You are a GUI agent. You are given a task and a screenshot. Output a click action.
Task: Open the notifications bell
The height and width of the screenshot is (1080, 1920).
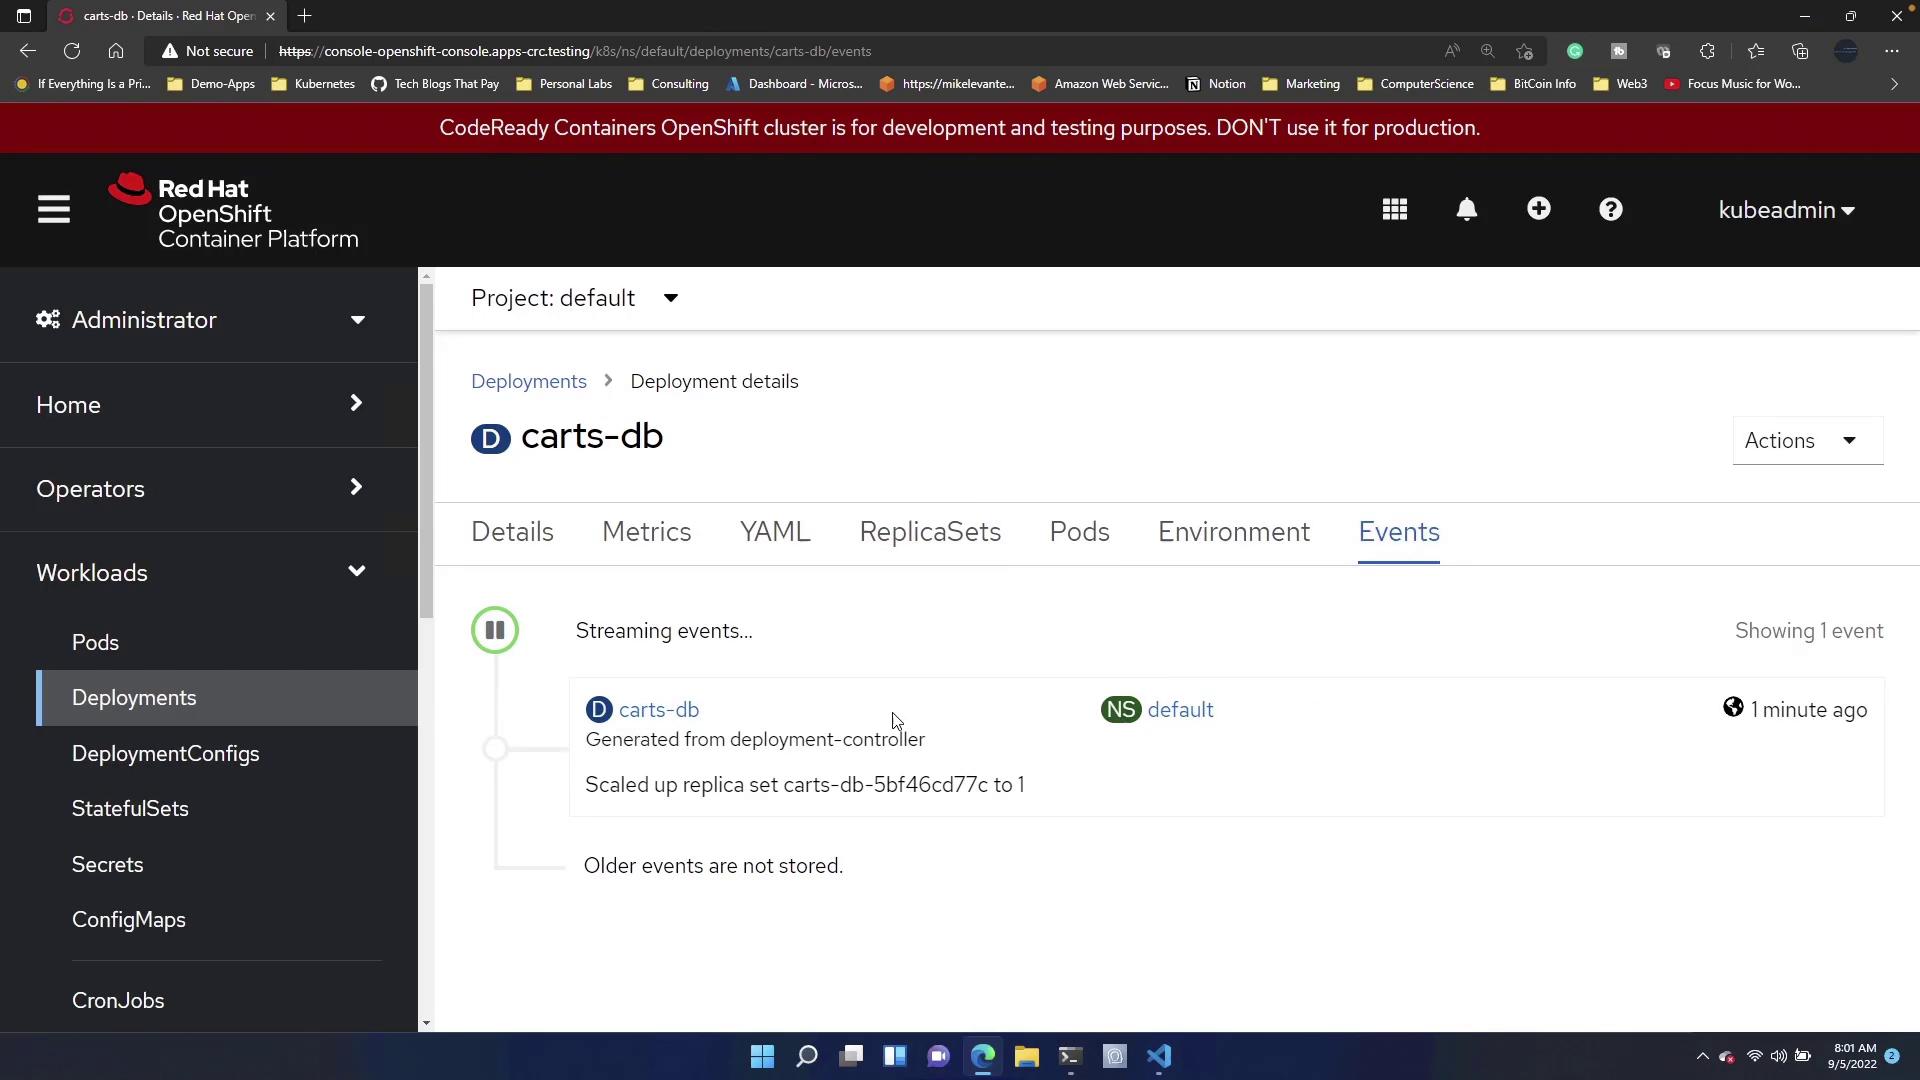(x=1467, y=210)
